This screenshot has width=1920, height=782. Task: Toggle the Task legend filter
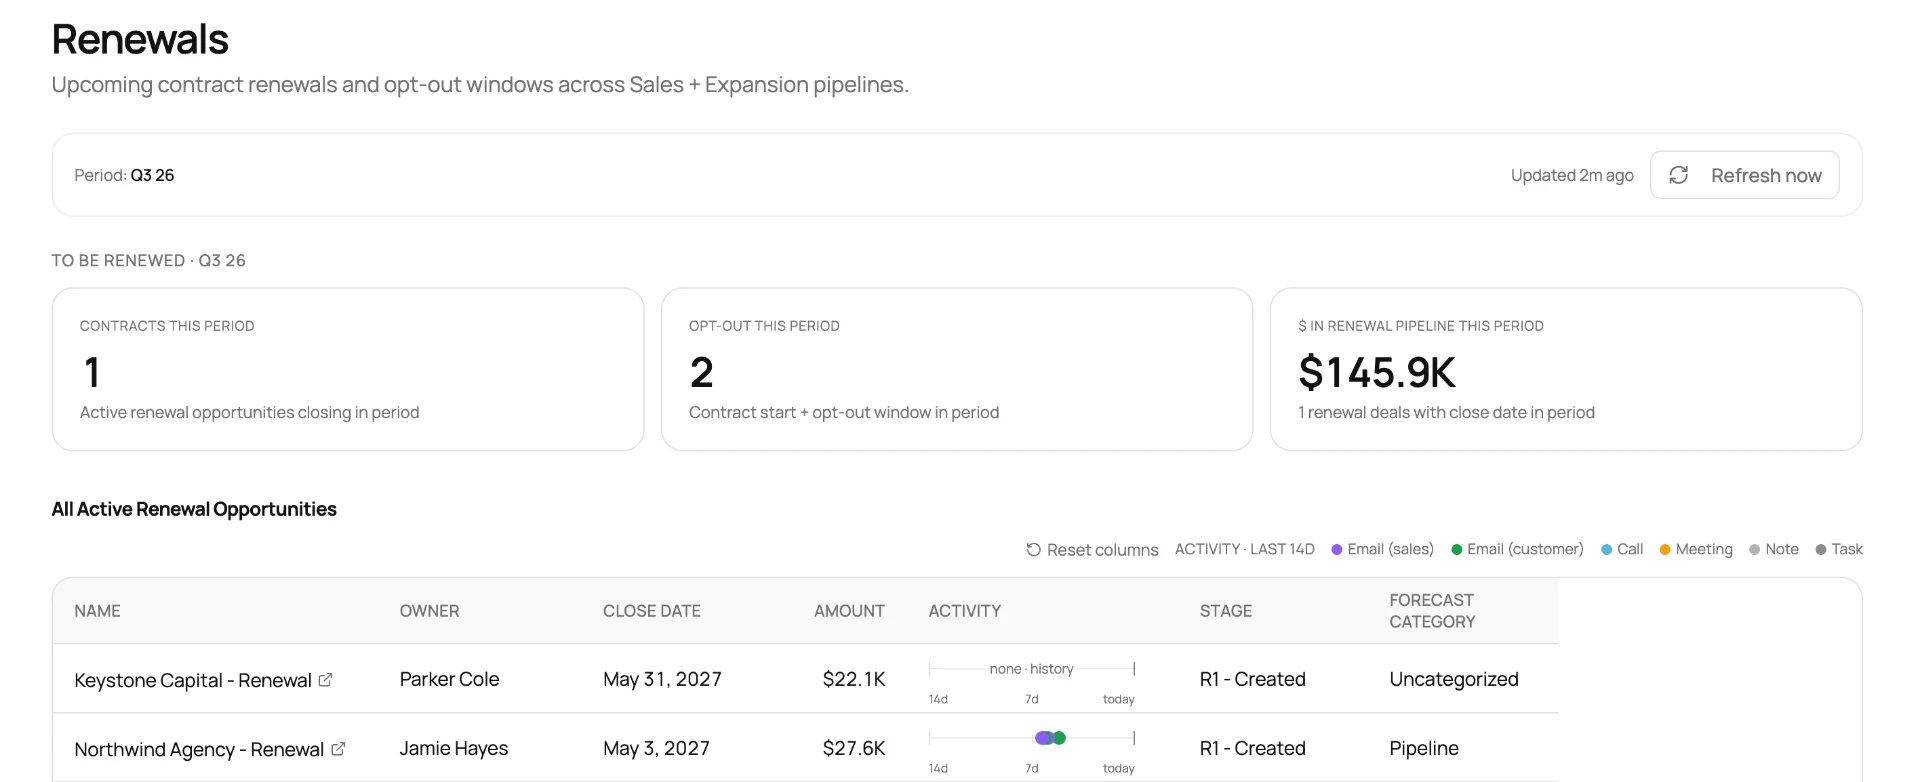coord(1839,549)
